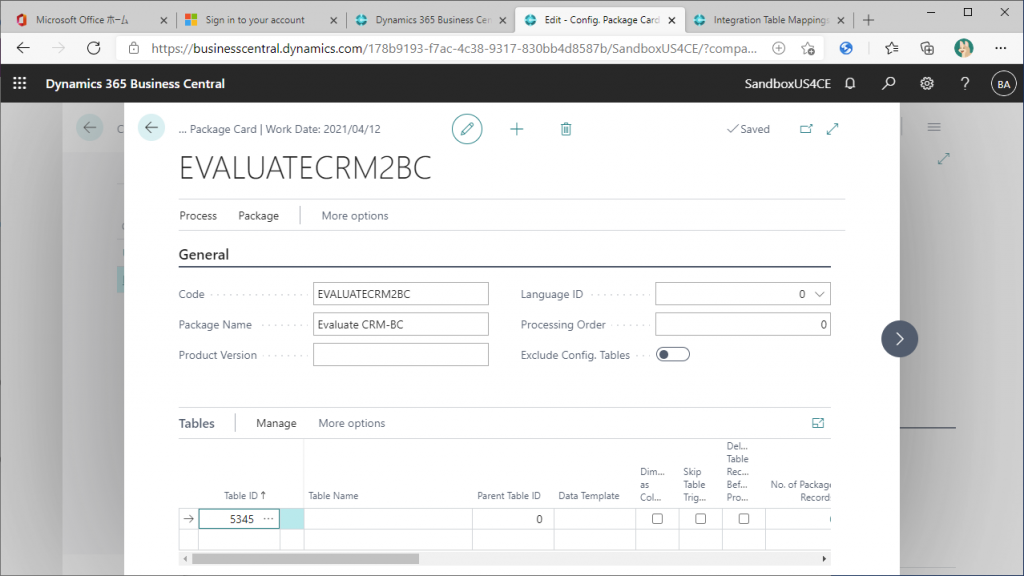Viewport: 1024px width, 576px height.
Task: Open the Business Central search icon
Action: tap(888, 84)
